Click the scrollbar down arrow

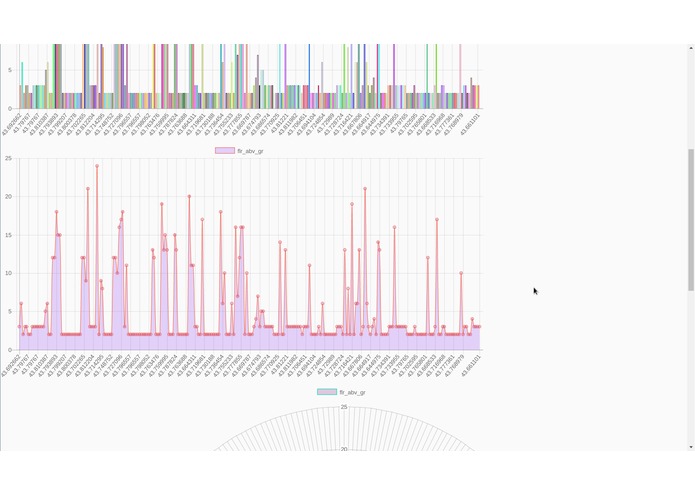pyautogui.click(x=691, y=447)
